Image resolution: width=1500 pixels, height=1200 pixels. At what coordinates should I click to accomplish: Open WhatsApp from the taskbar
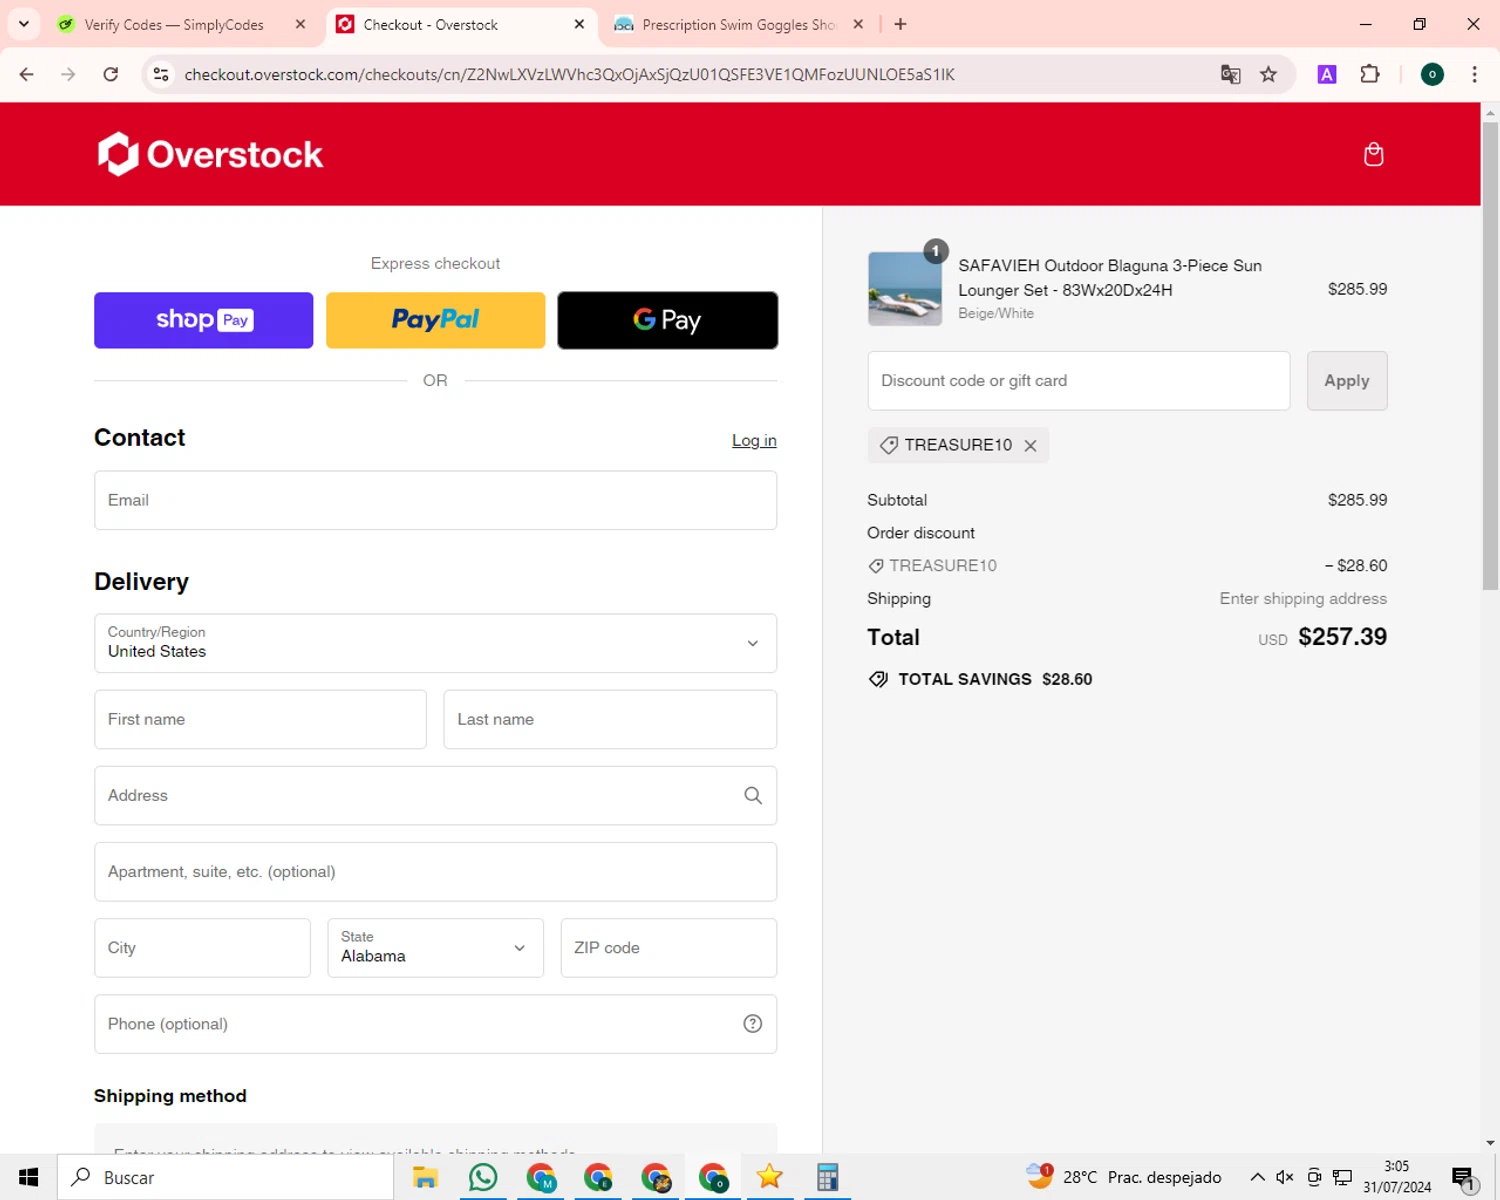click(483, 1177)
